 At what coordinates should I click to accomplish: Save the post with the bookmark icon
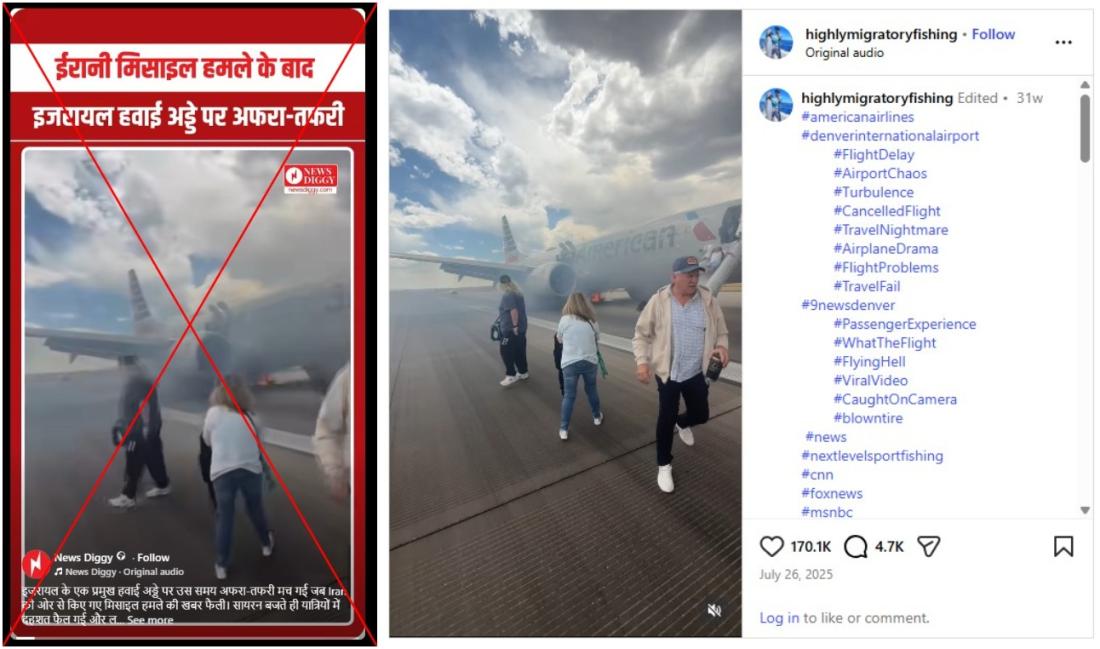(x=1063, y=547)
